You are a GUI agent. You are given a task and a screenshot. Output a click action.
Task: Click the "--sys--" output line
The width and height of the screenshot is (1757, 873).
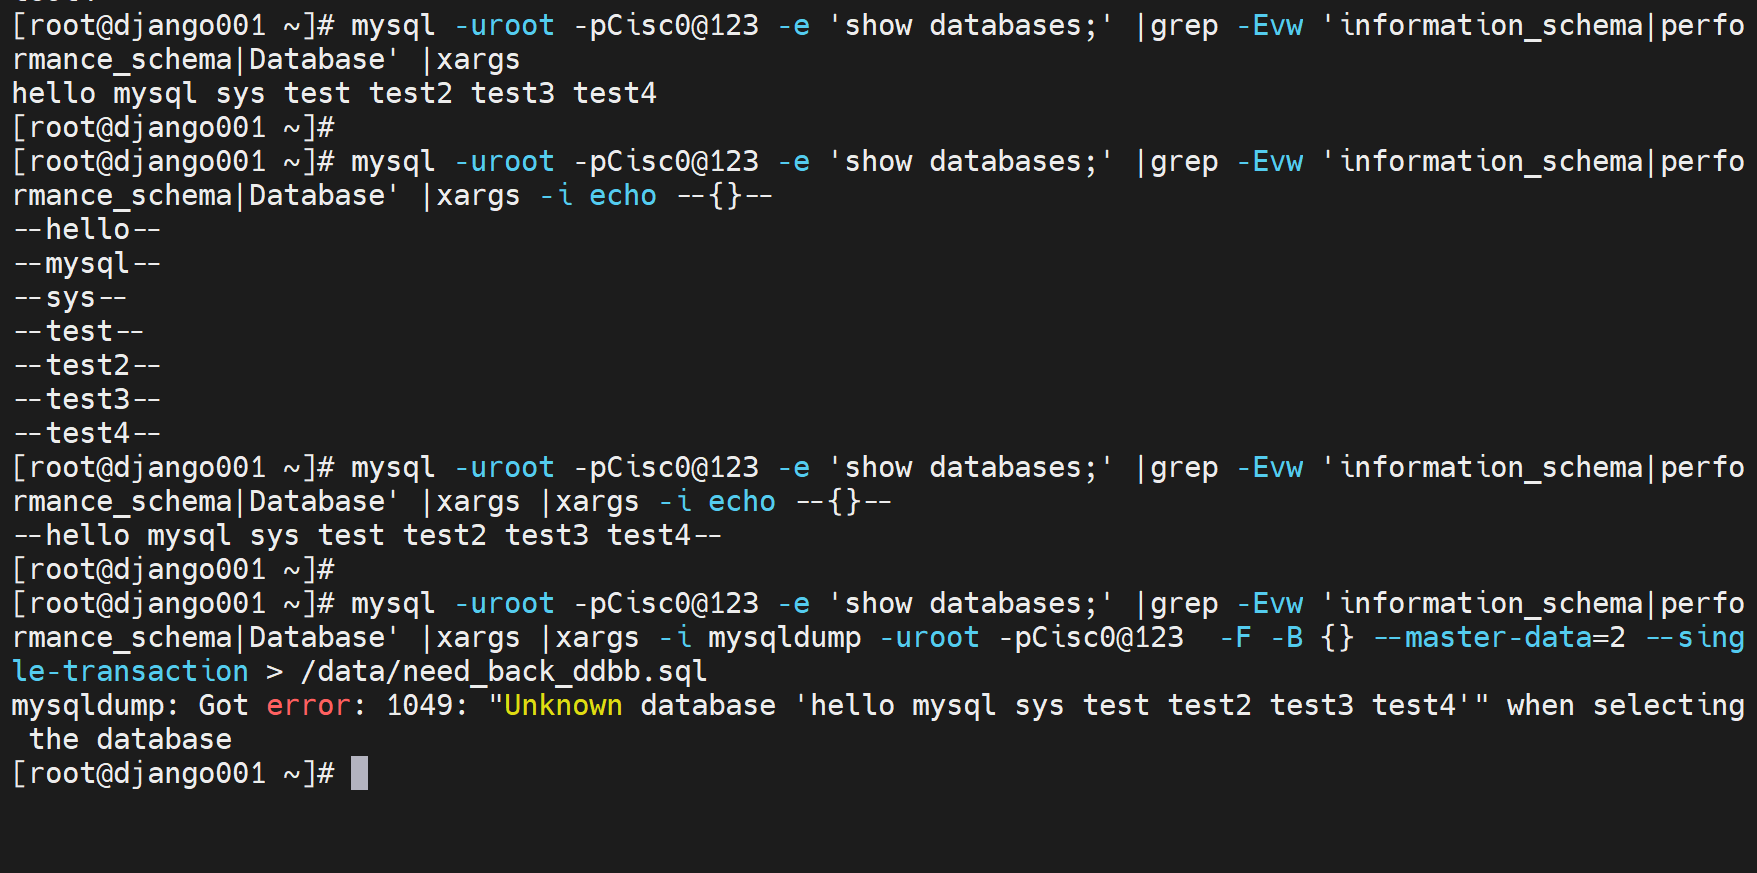70,298
